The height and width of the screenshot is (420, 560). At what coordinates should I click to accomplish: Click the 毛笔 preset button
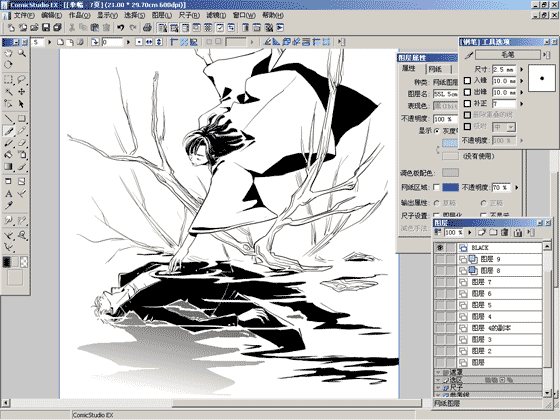click(508, 55)
